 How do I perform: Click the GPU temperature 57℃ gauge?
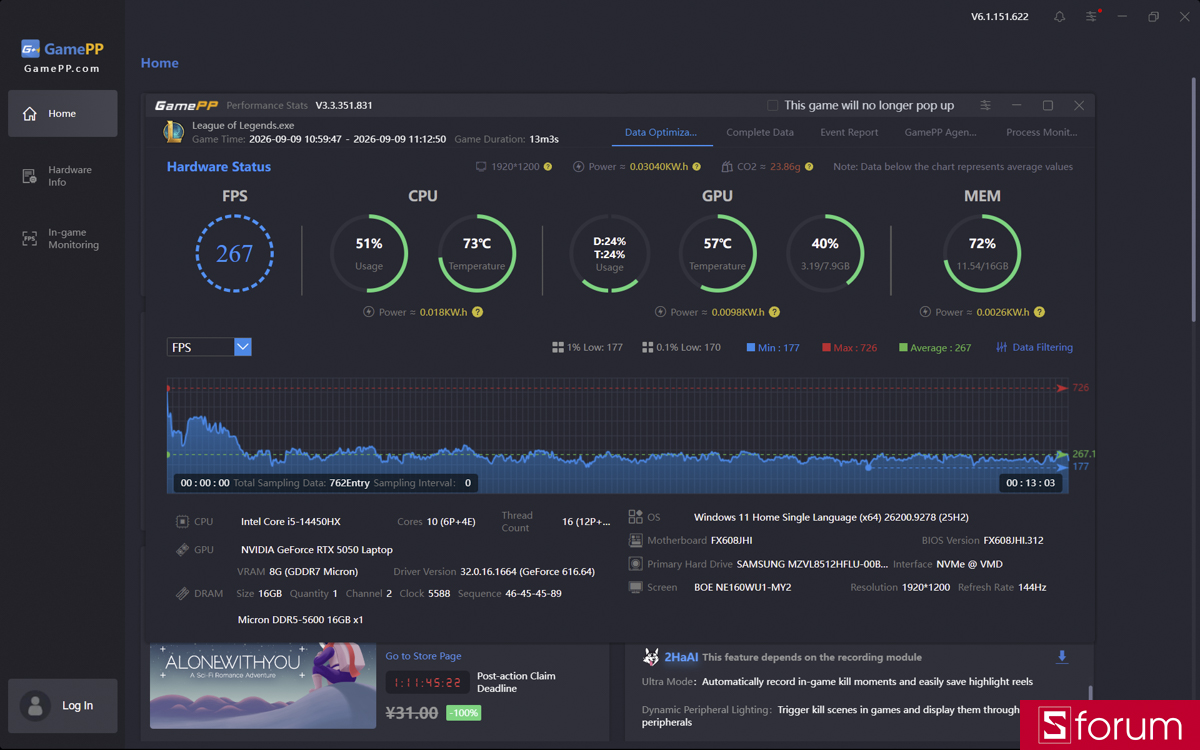717,253
